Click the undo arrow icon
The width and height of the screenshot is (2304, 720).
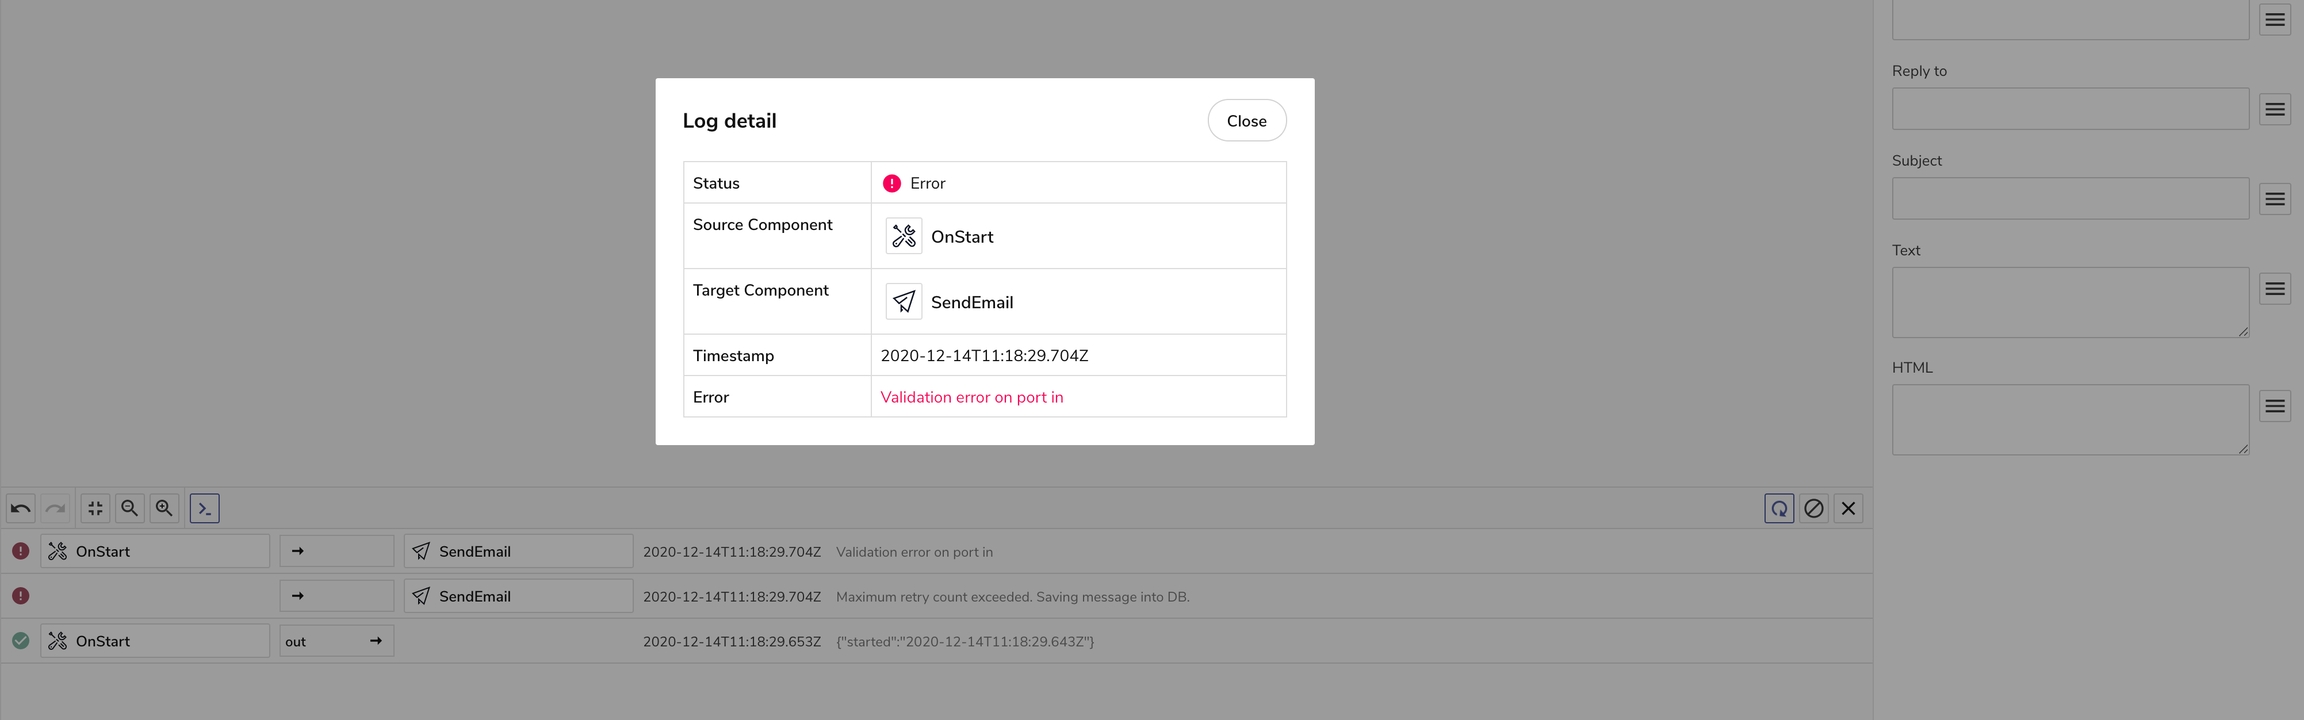pyautogui.click(x=20, y=508)
